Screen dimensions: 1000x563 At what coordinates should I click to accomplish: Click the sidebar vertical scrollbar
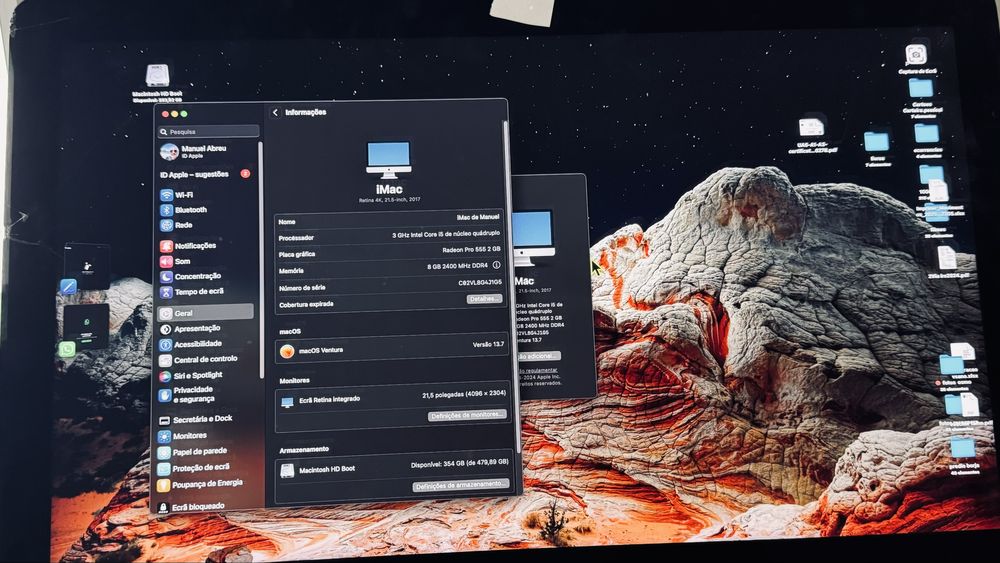point(261,258)
